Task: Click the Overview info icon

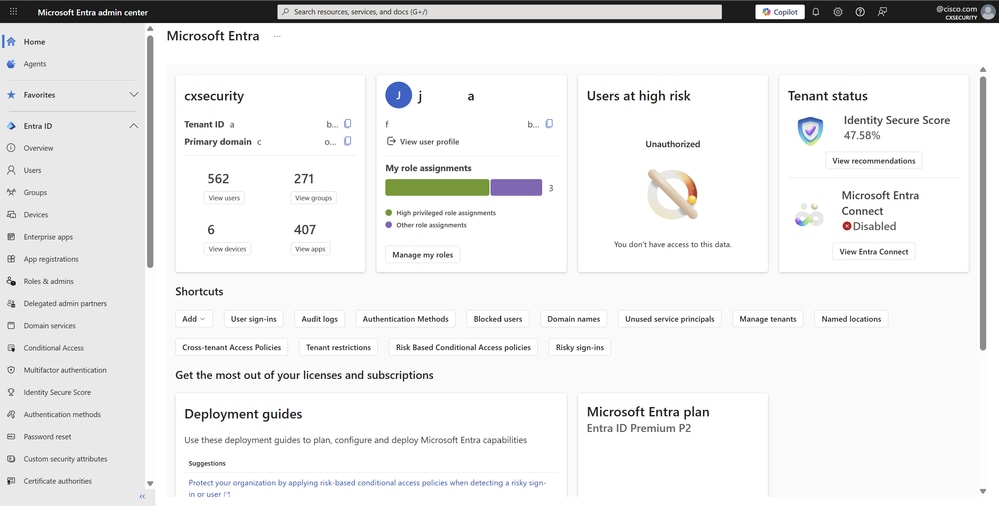Action: (11, 148)
